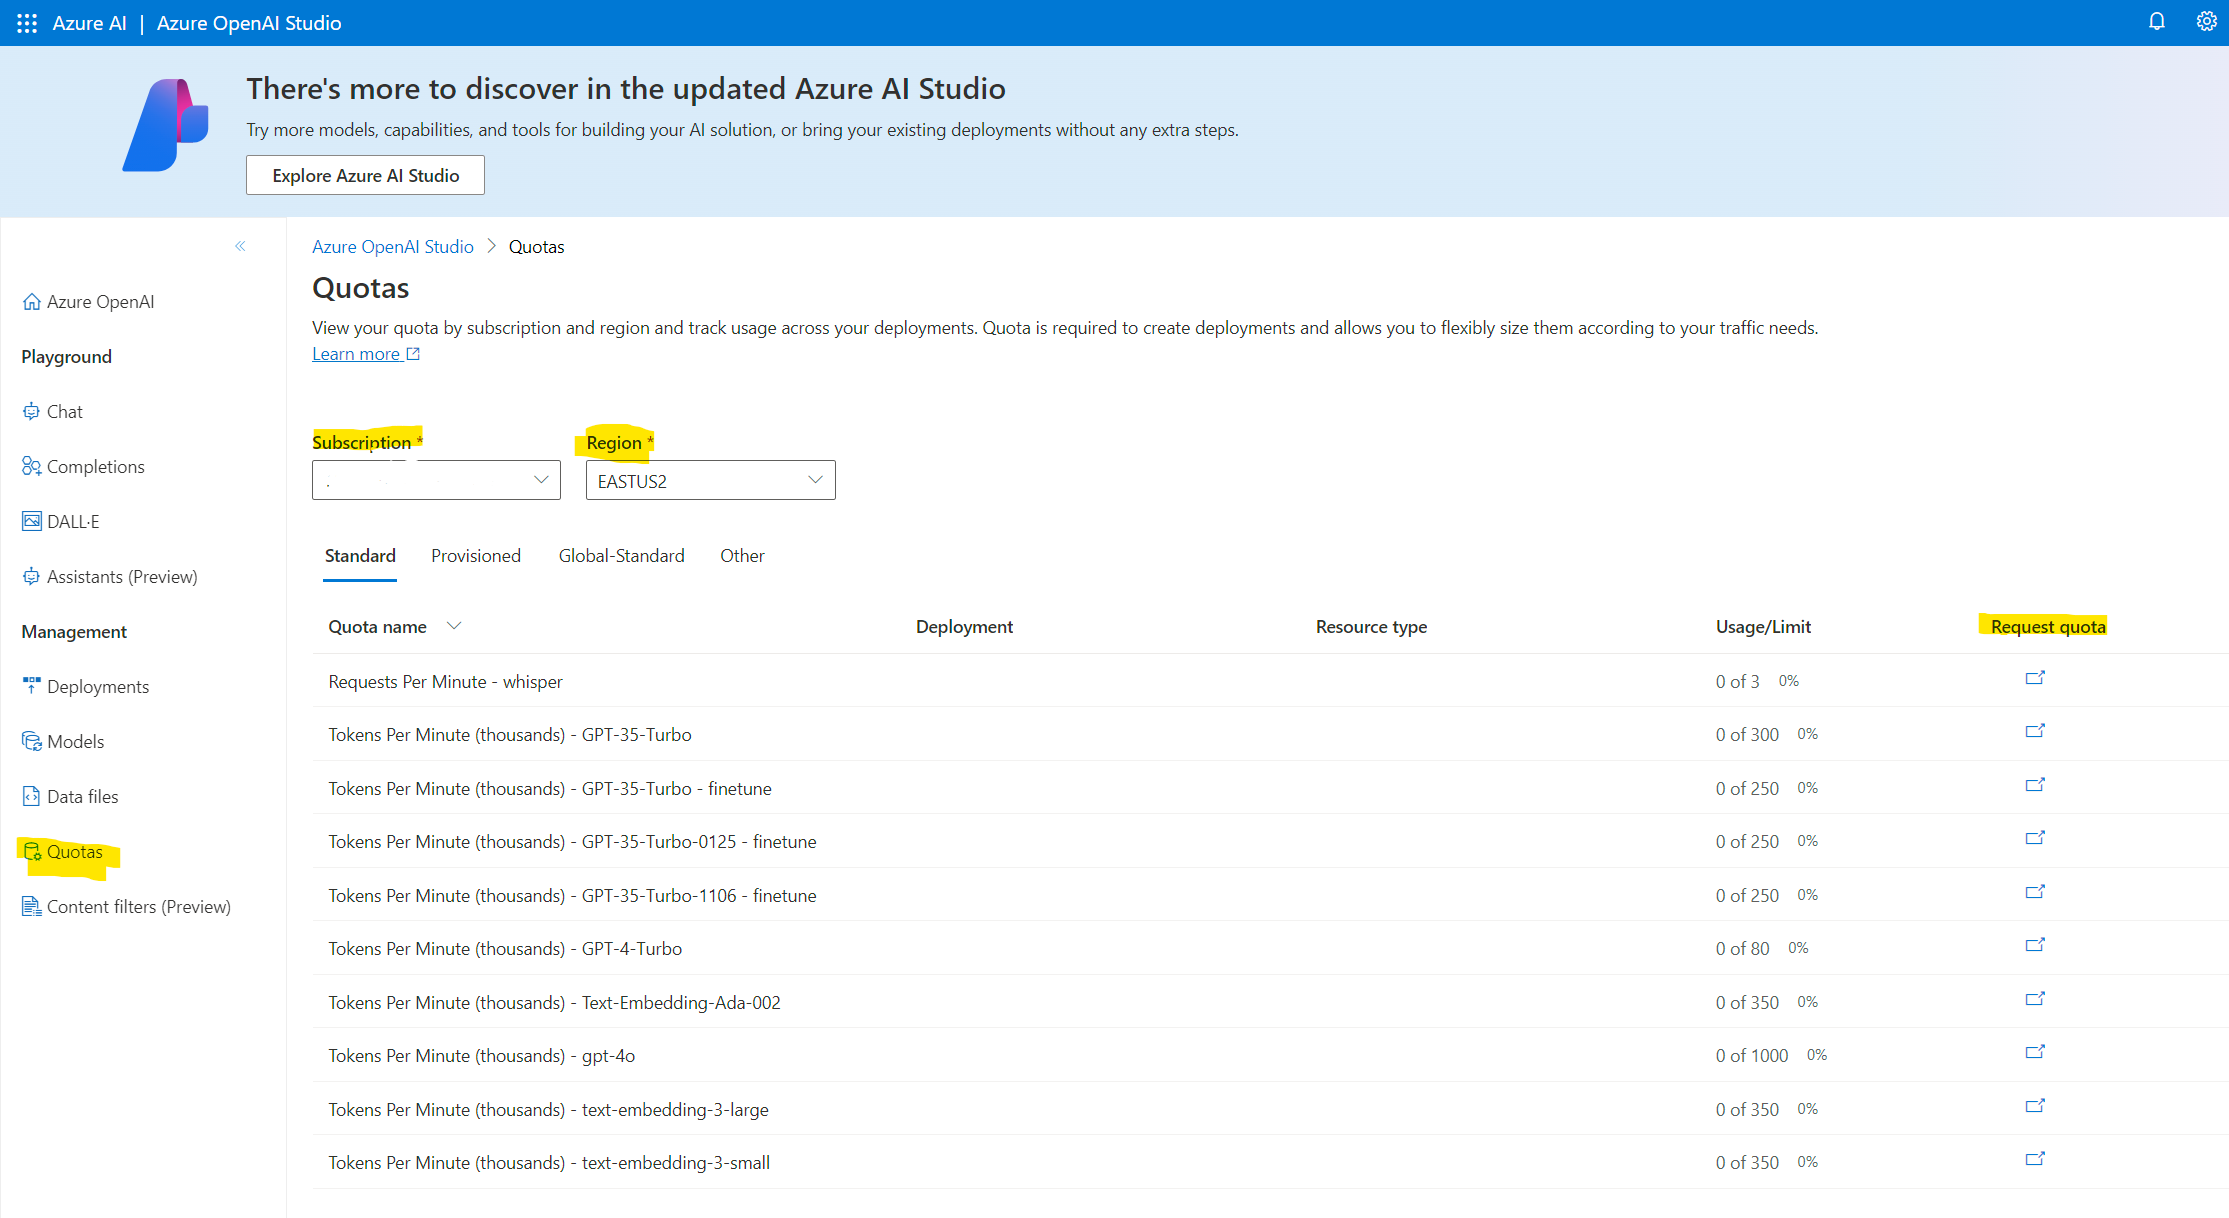The image size is (2229, 1218).
Task: Open Chat playground from sidebar
Action: (64, 412)
